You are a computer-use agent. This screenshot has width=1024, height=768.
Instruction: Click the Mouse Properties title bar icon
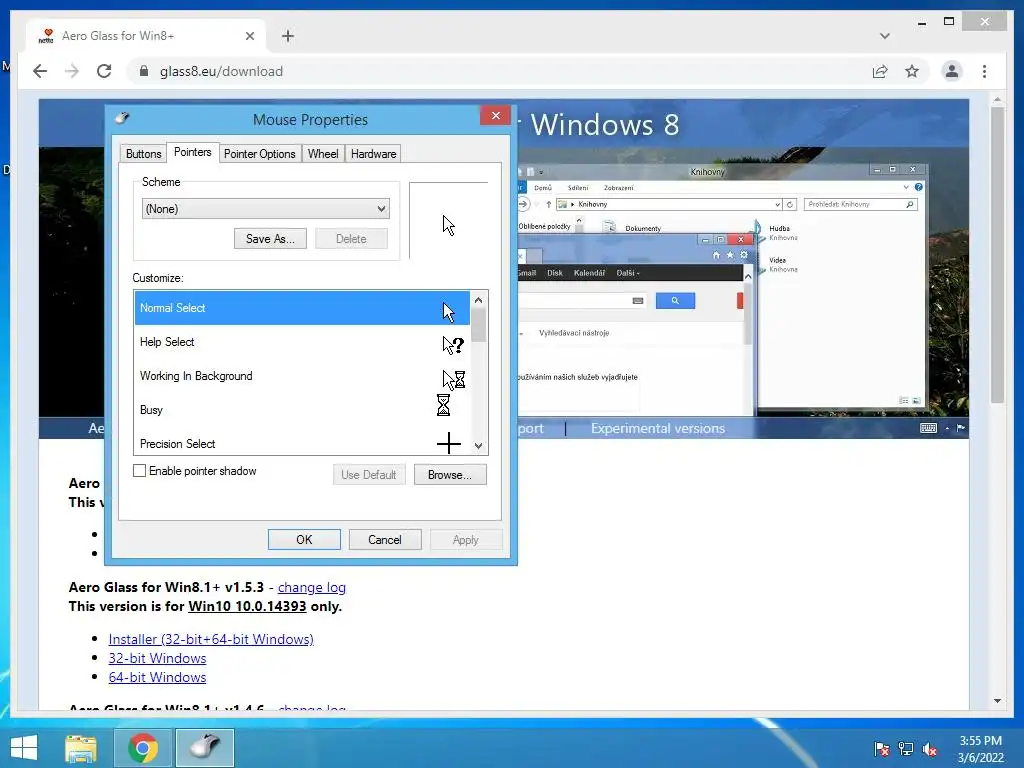[x=122, y=118]
